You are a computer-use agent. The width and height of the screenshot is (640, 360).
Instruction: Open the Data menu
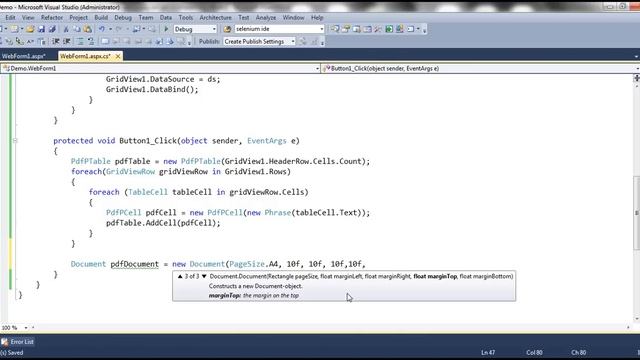point(166,18)
